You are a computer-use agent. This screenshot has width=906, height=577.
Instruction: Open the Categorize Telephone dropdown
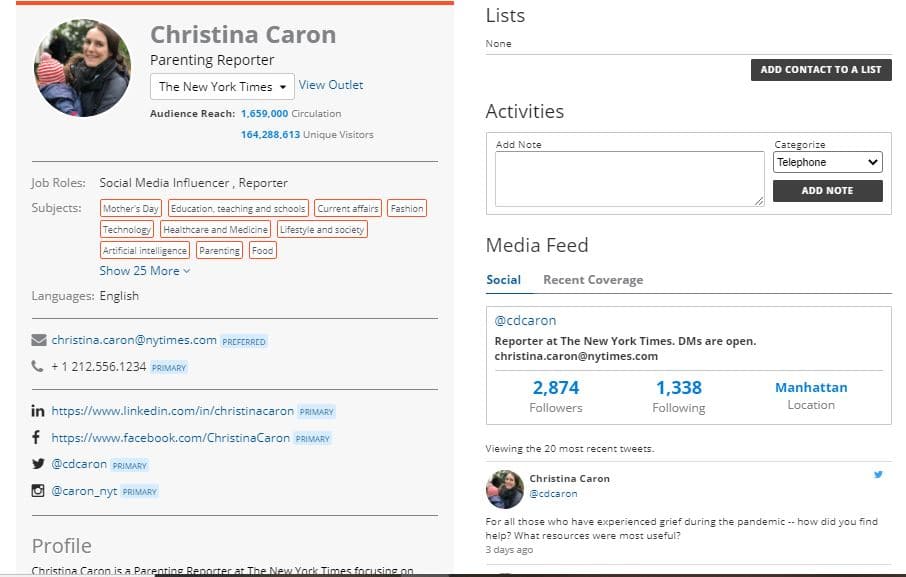click(827, 162)
